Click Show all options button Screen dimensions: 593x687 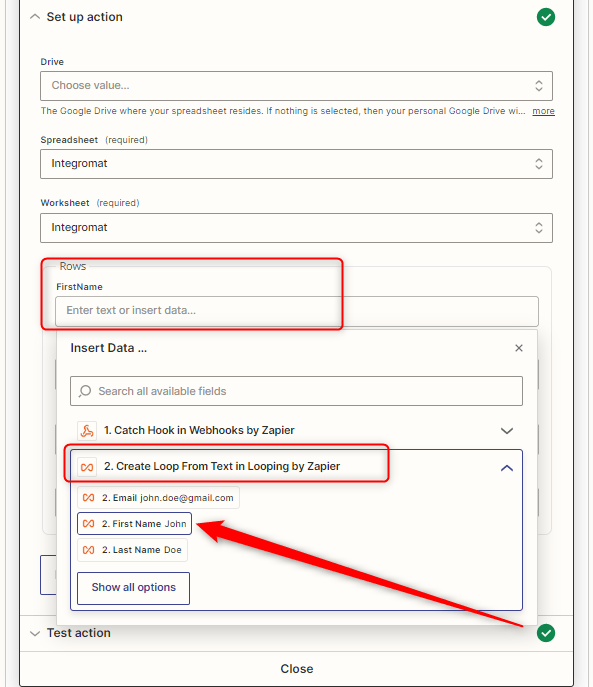133,588
